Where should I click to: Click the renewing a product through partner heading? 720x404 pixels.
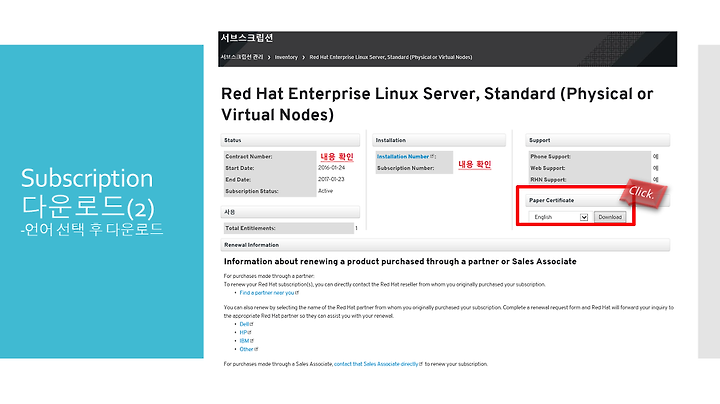400,261
